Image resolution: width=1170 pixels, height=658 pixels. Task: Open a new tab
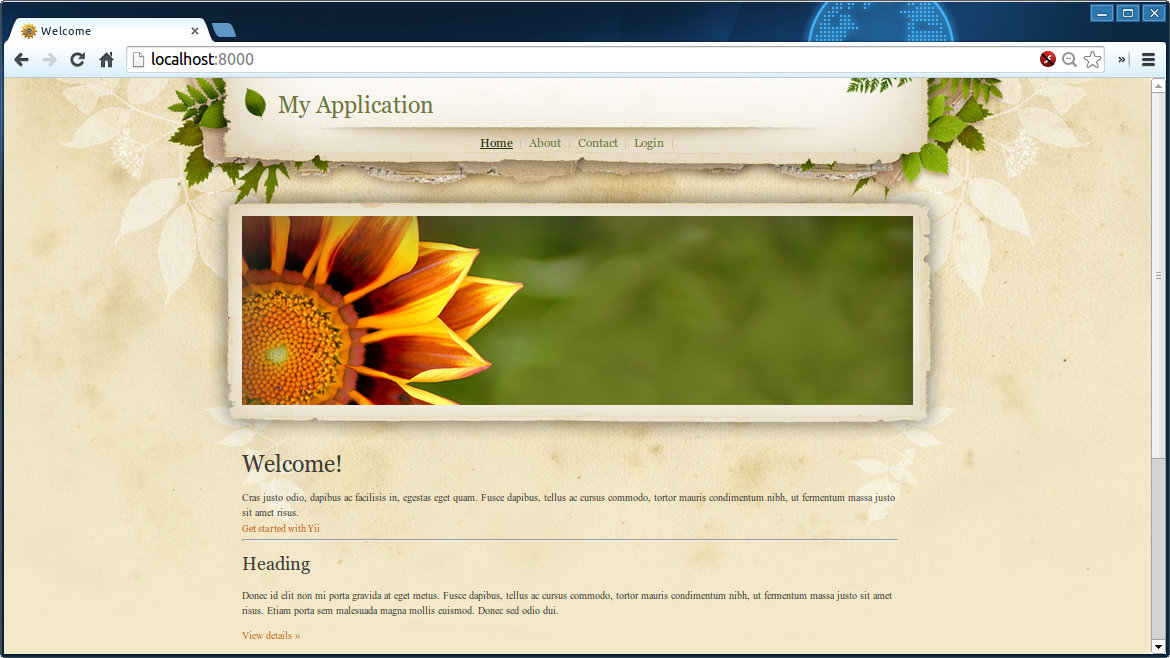(x=224, y=31)
